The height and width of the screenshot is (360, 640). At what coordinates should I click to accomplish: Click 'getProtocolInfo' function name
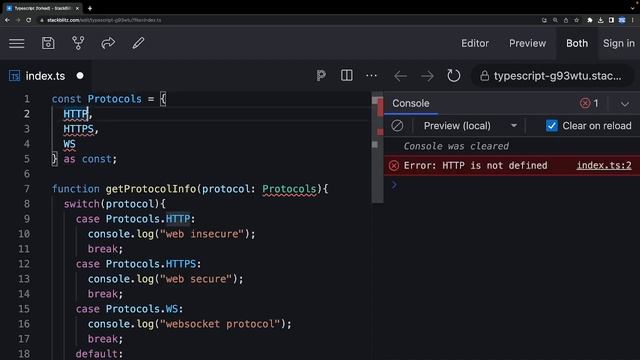tap(151, 189)
